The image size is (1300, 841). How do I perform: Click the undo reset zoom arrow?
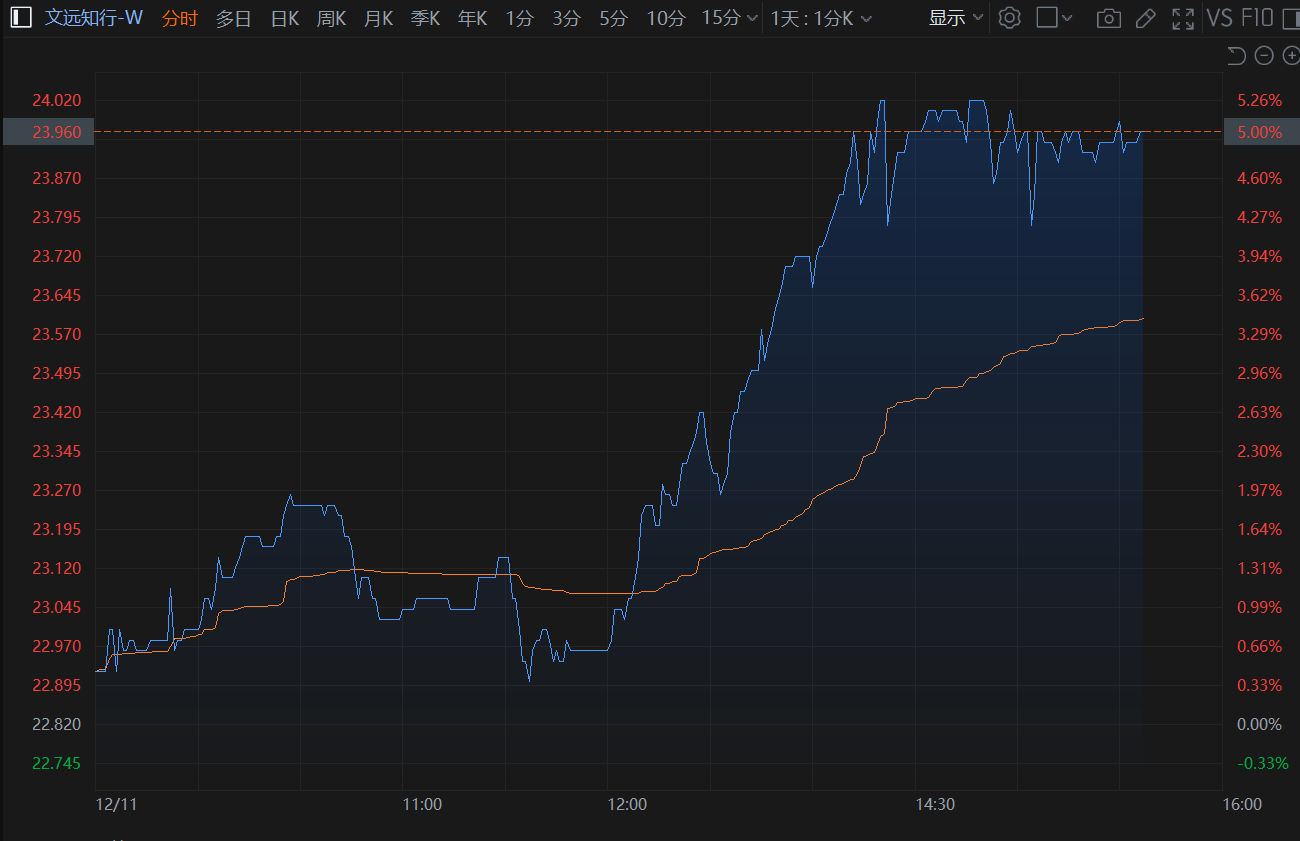click(x=1236, y=56)
